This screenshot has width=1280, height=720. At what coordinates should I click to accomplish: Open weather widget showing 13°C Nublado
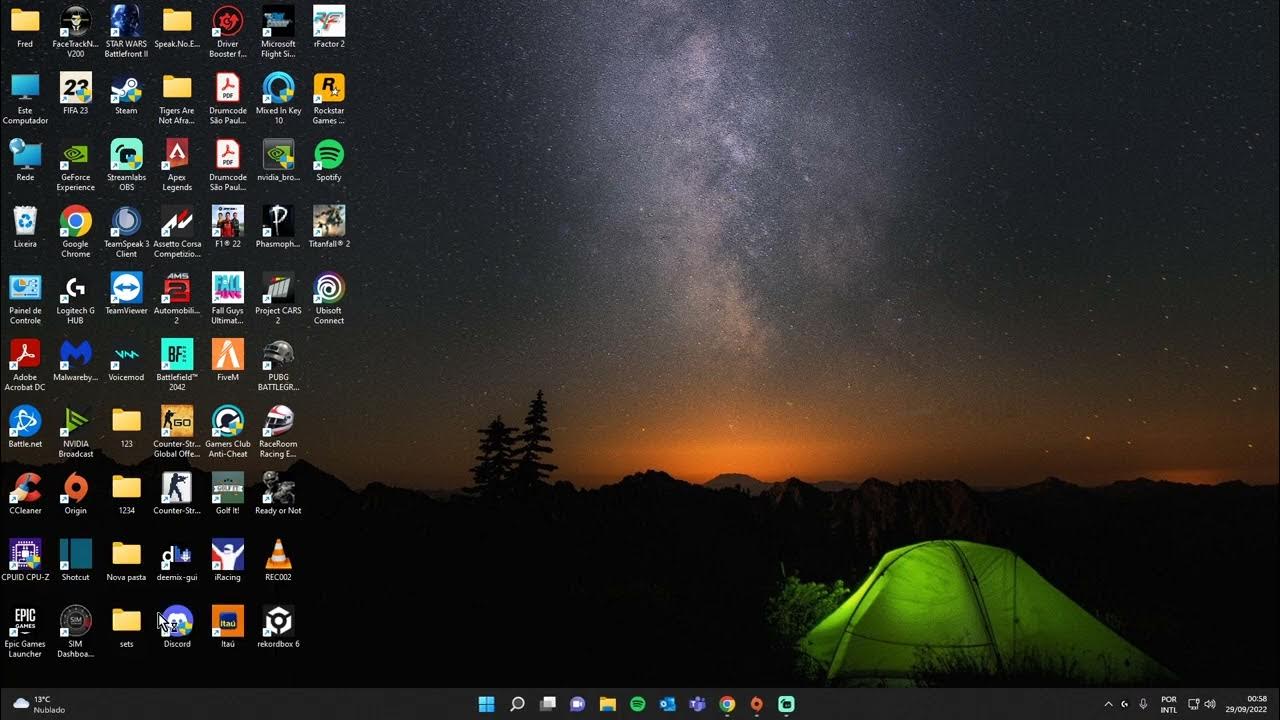click(x=40, y=704)
